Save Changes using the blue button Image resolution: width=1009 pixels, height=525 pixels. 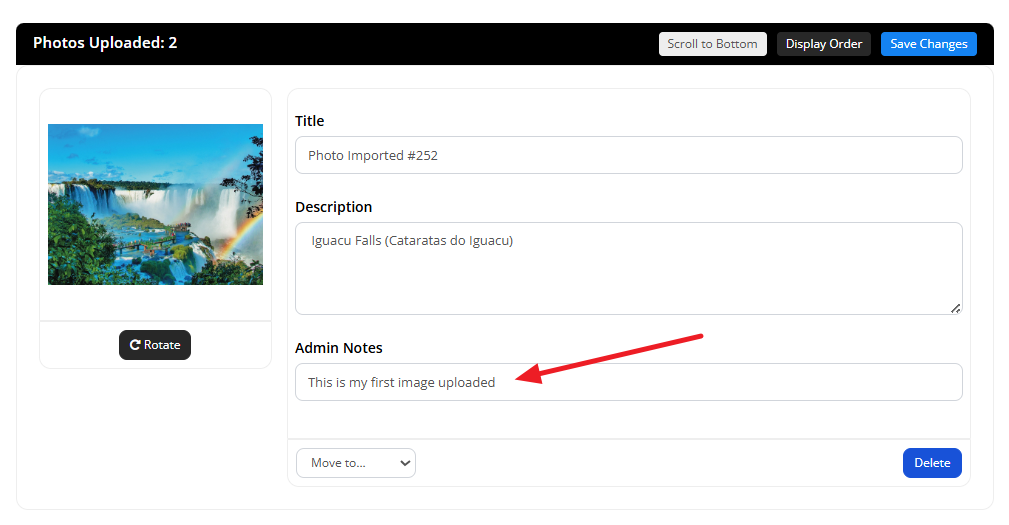click(929, 44)
